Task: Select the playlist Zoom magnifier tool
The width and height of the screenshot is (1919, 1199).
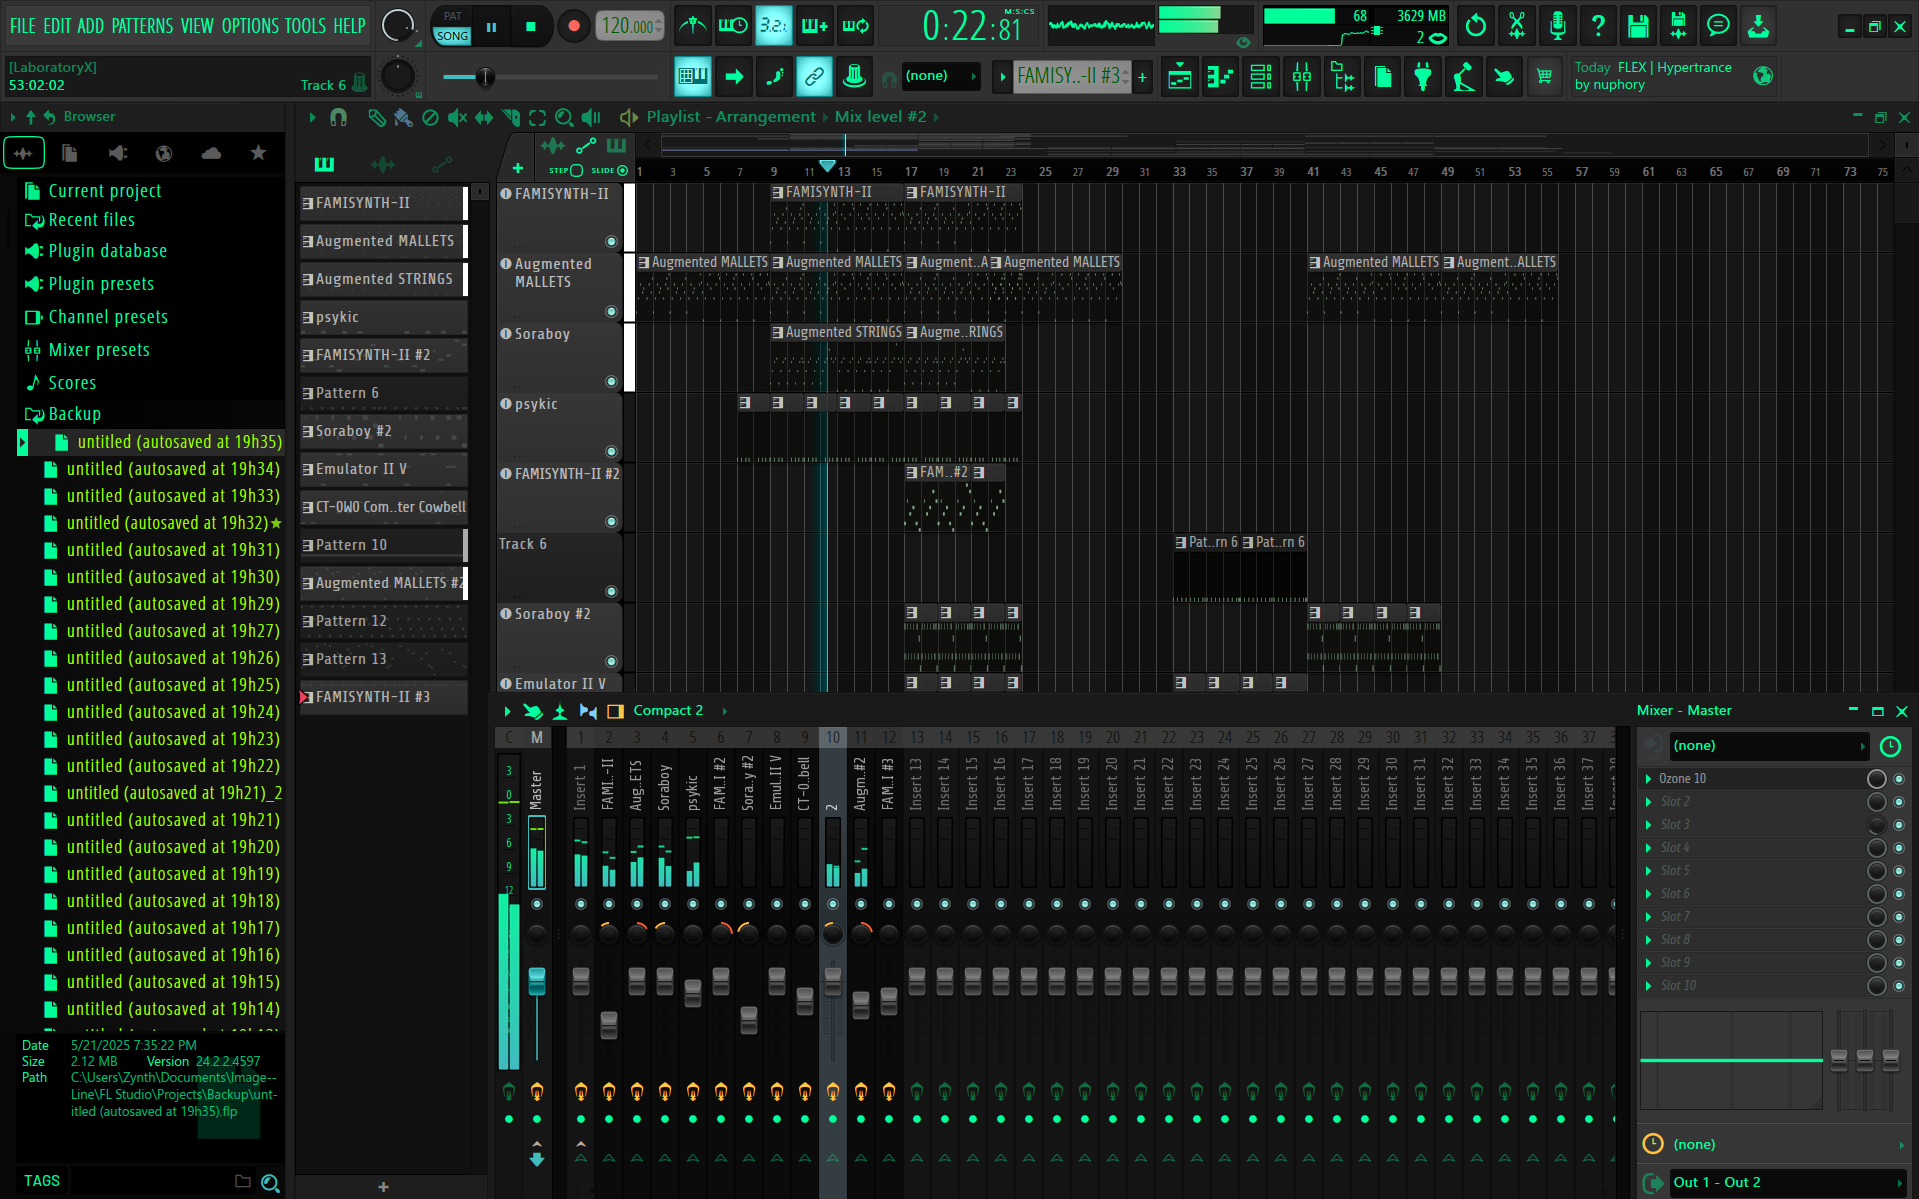Action: point(564,117)
